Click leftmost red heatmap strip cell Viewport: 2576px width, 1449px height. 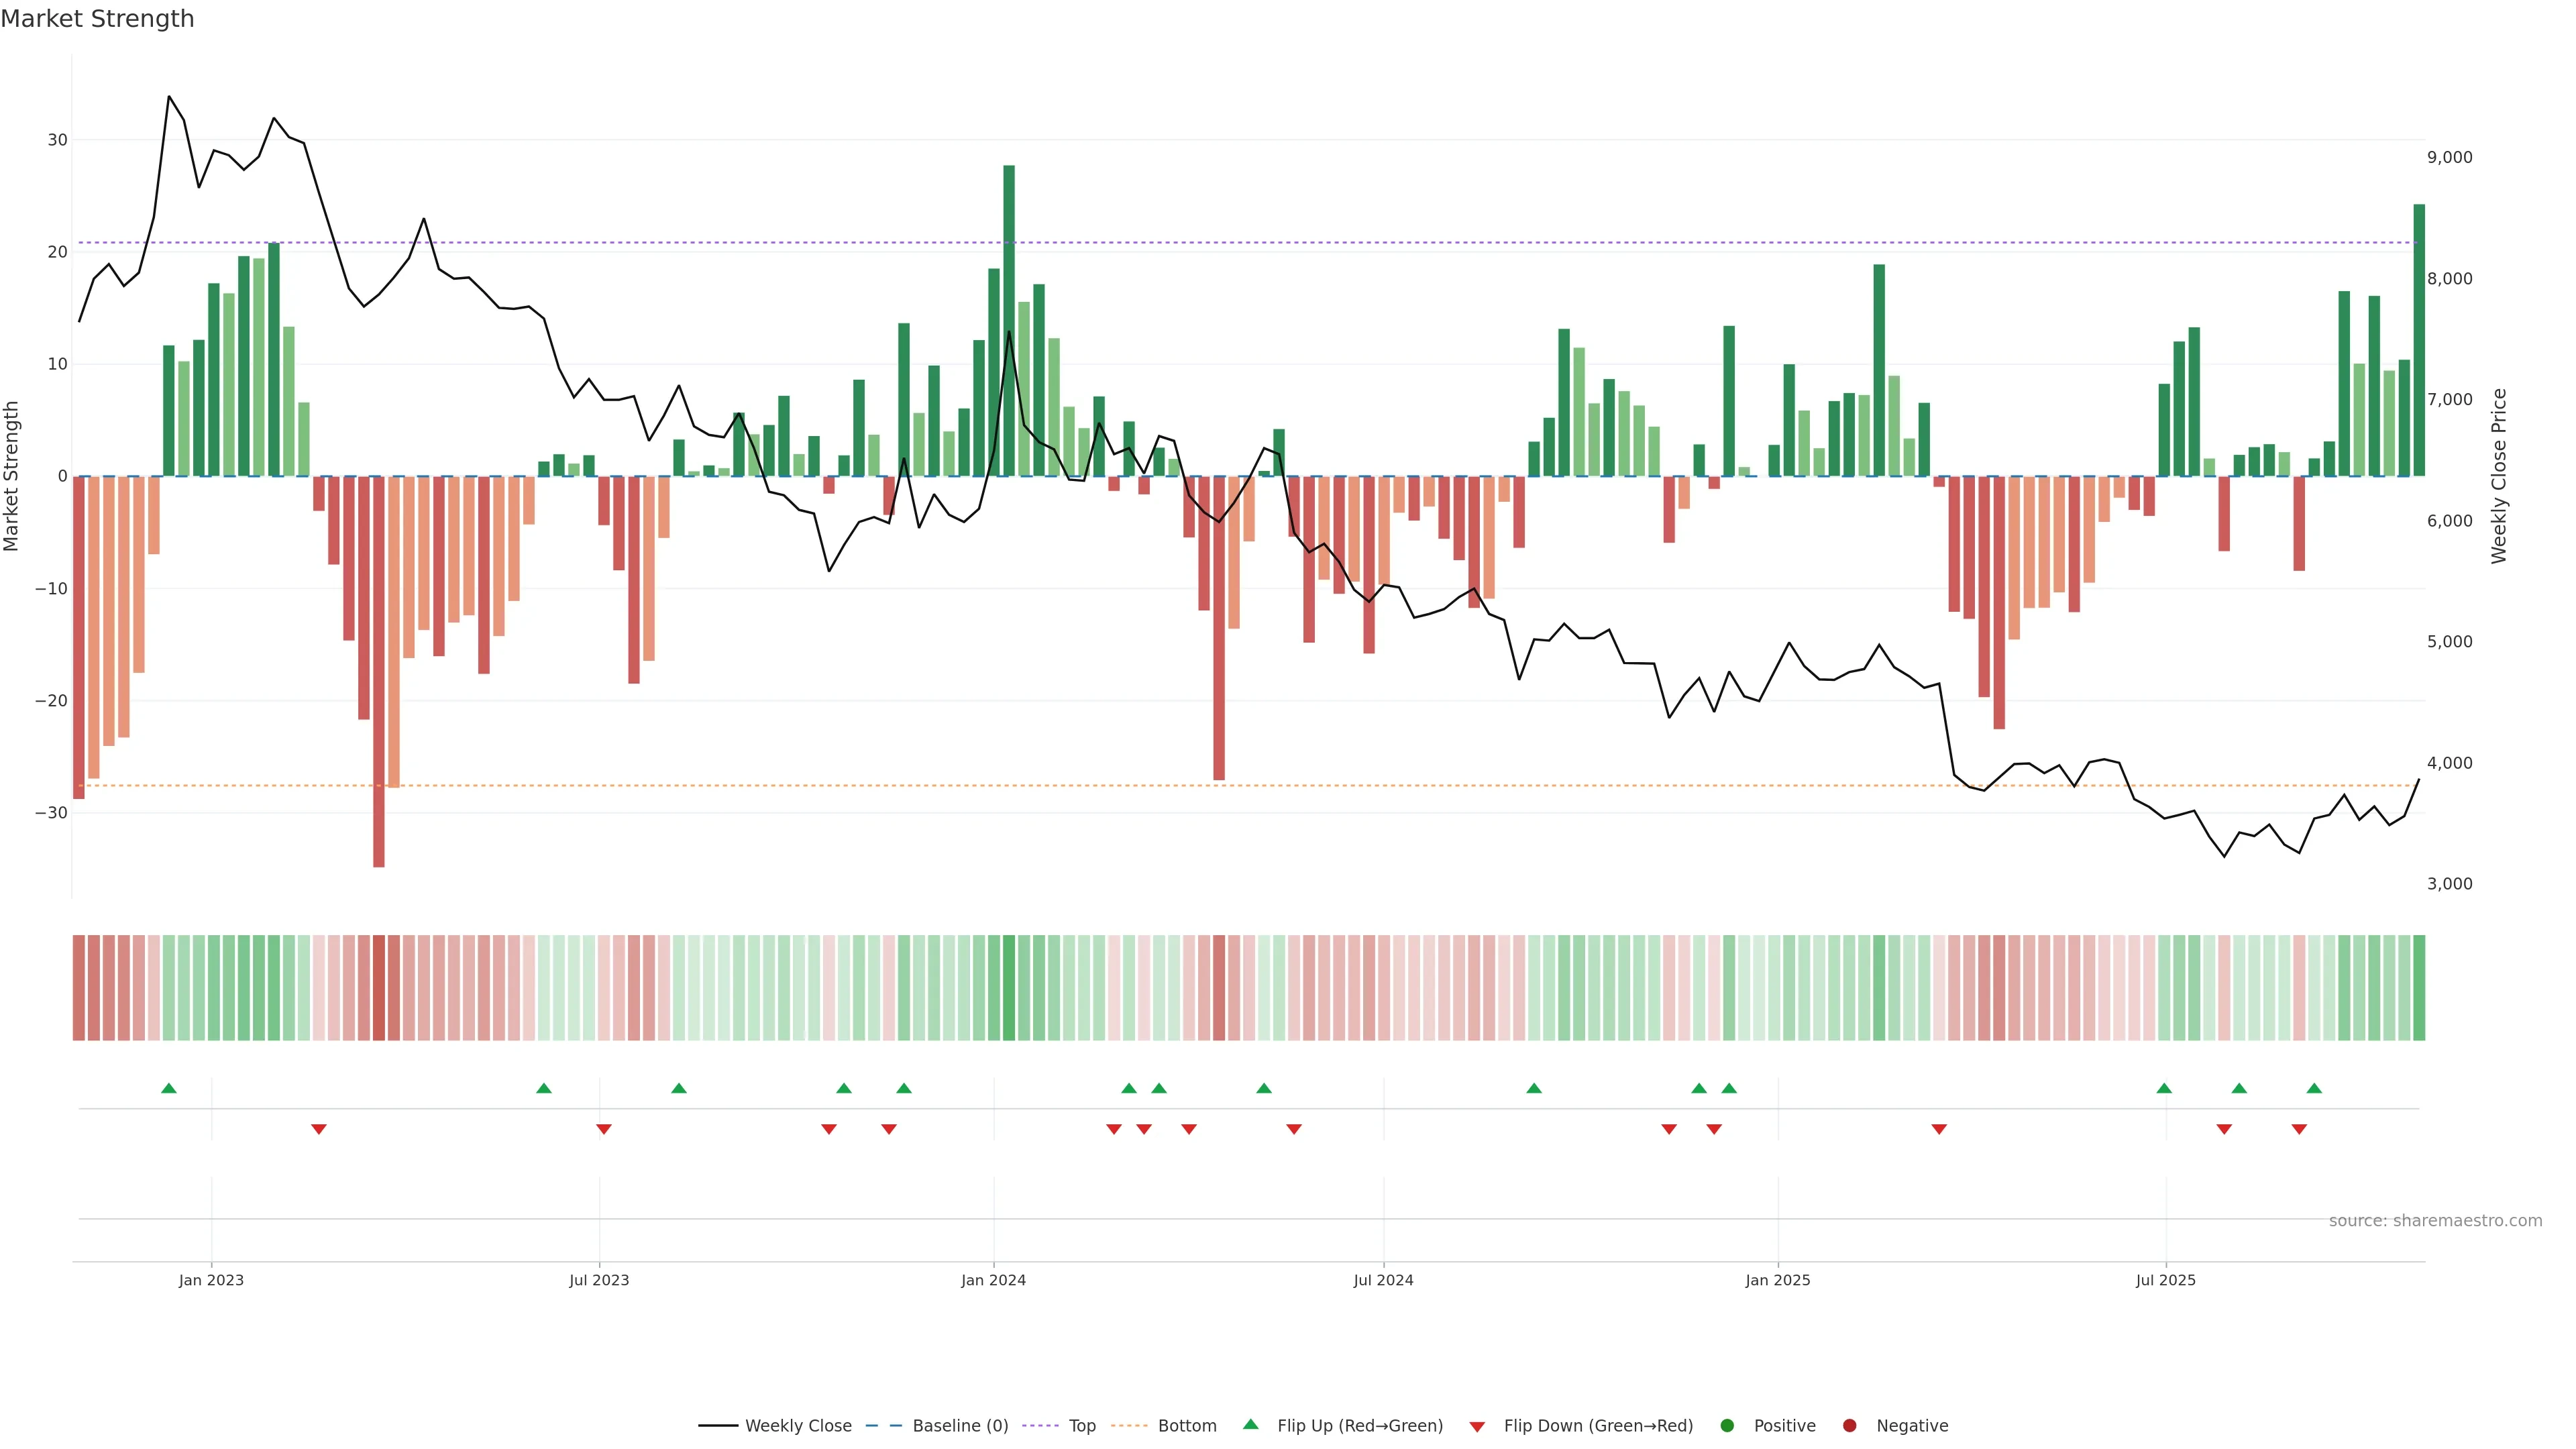tap(79, 987)
